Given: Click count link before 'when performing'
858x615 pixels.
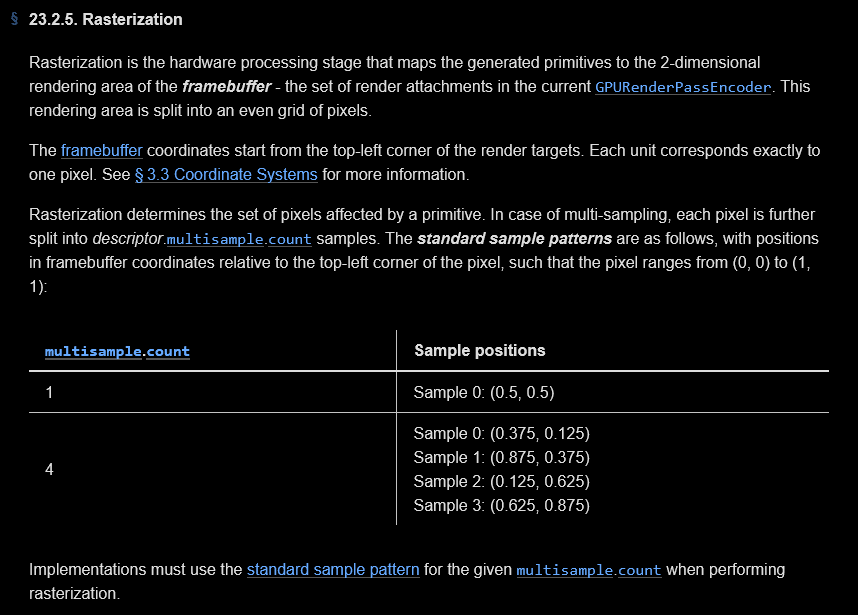Looking at the screenshot, I should tap(640, 570).
